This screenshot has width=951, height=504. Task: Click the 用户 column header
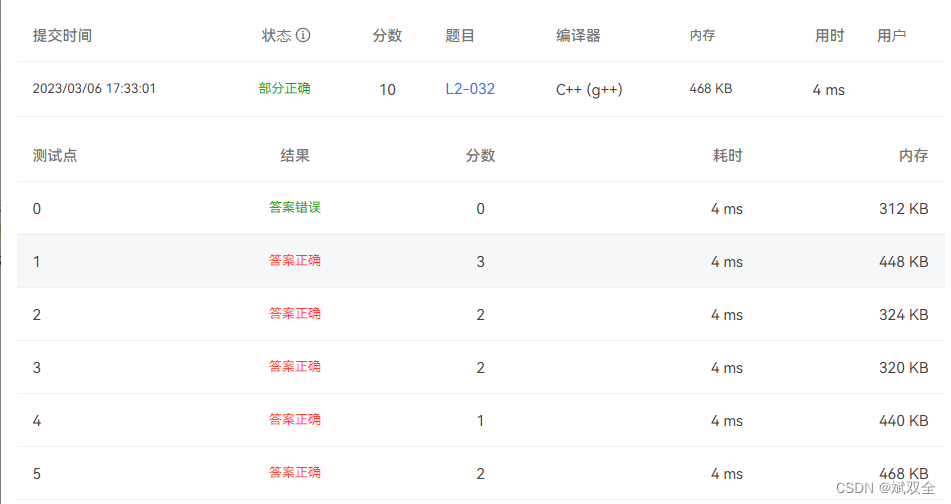(x=892, y=36)
